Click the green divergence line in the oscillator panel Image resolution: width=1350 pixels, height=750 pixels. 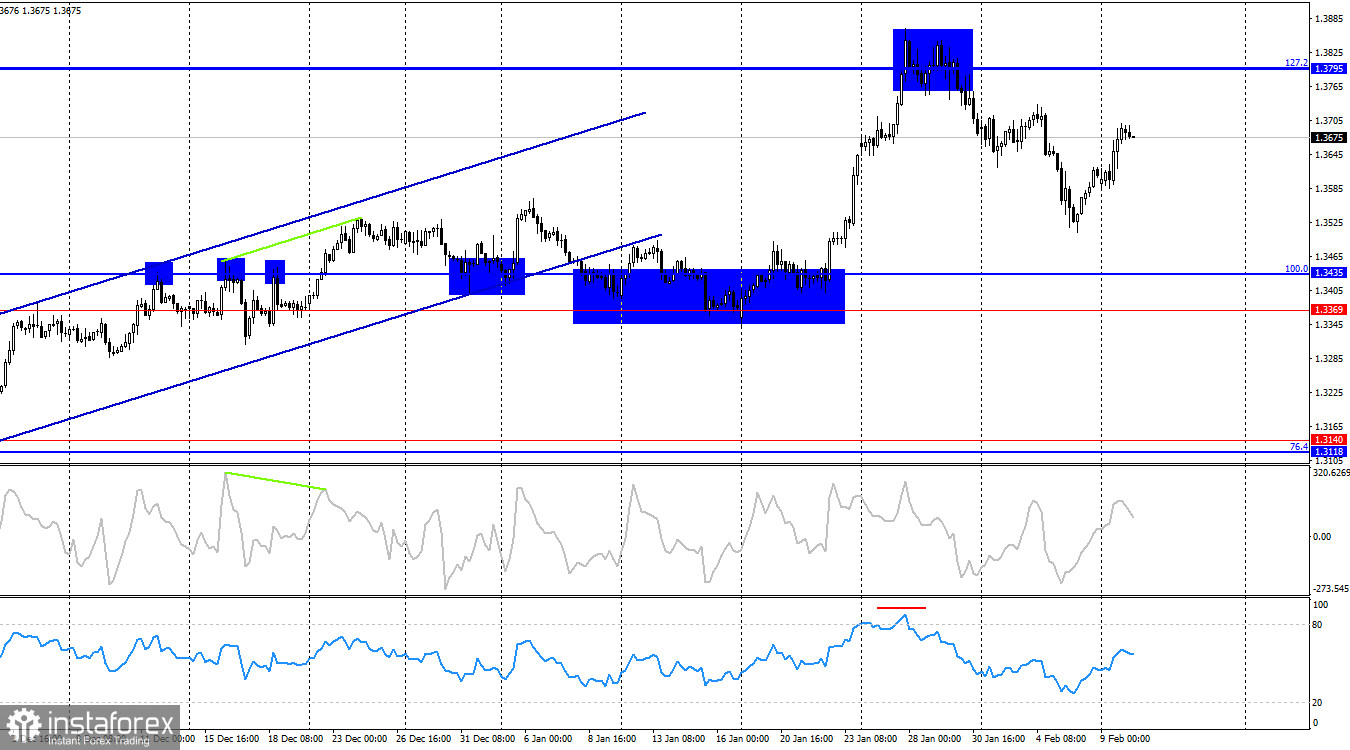(275, 481)
